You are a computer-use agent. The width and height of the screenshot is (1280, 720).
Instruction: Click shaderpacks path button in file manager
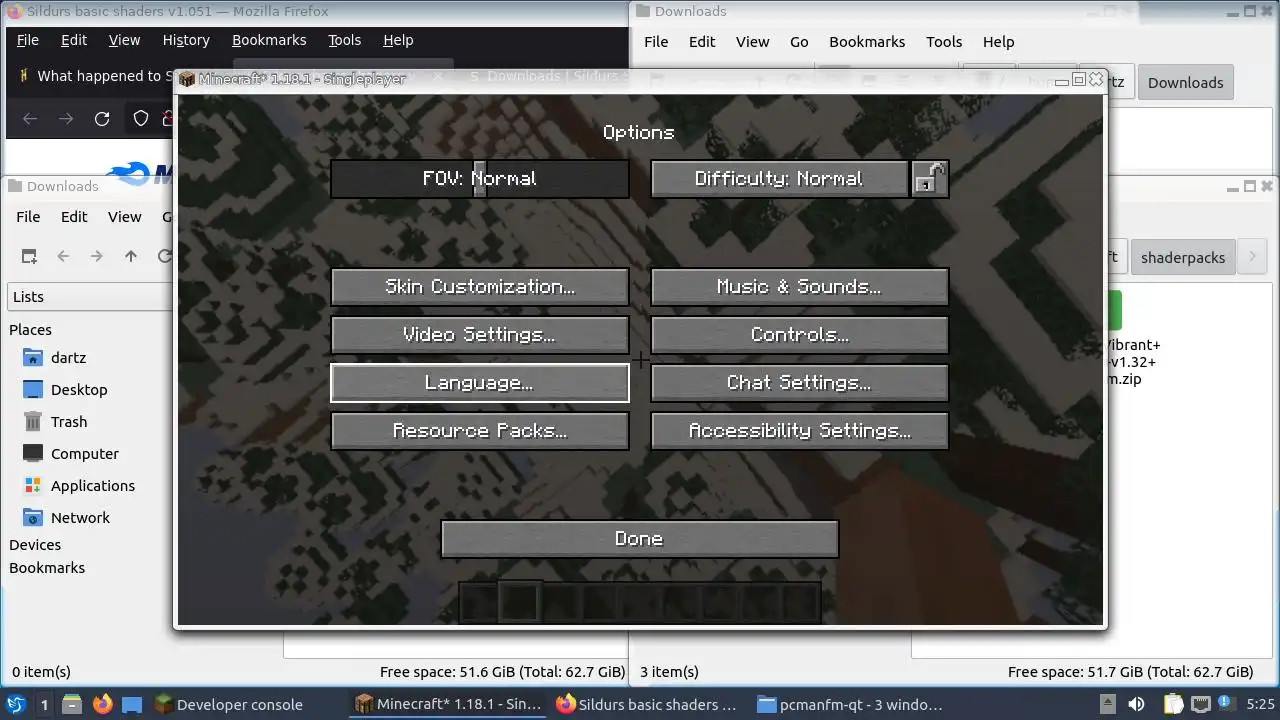[x=1183, y=257]
